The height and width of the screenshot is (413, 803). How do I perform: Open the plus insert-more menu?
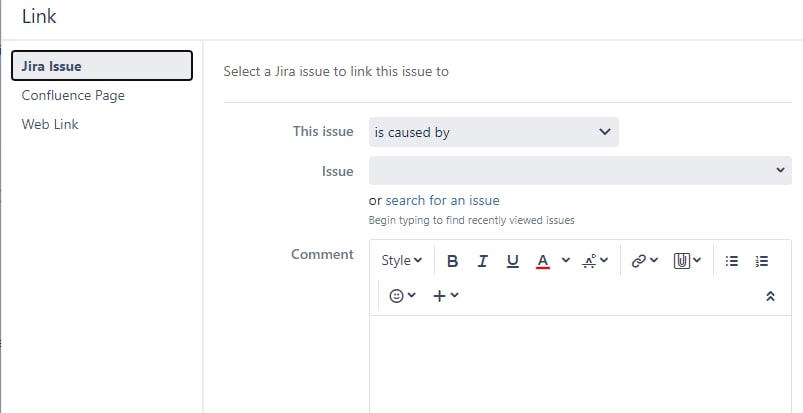pyautogui.click(x=446, y=296)
